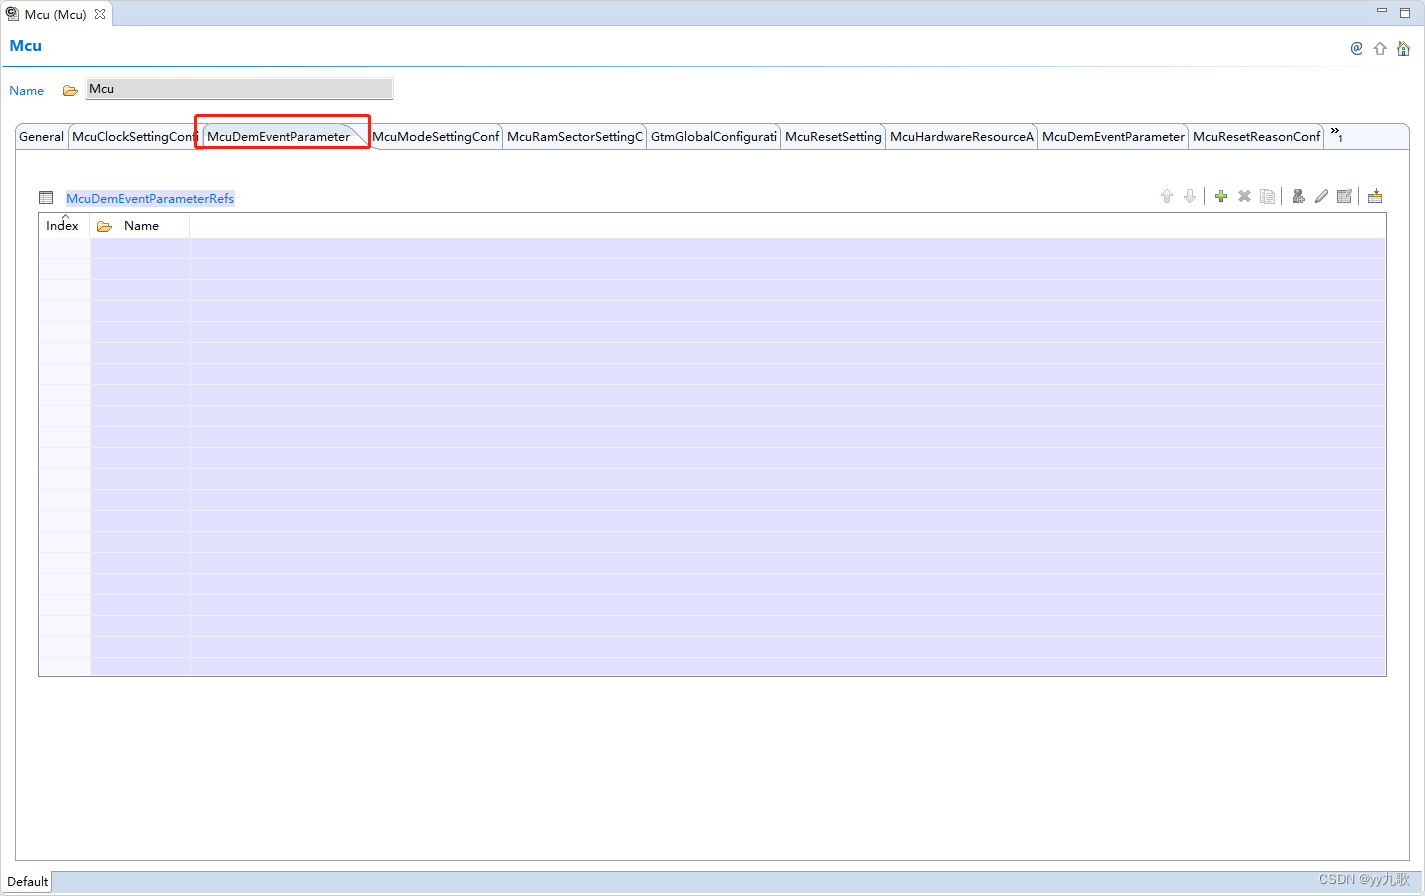Click the person-with-plus icon in list toolbar
This screenshot has width=1425, height=896.
pyautogui.click(x=1298, y=196)
